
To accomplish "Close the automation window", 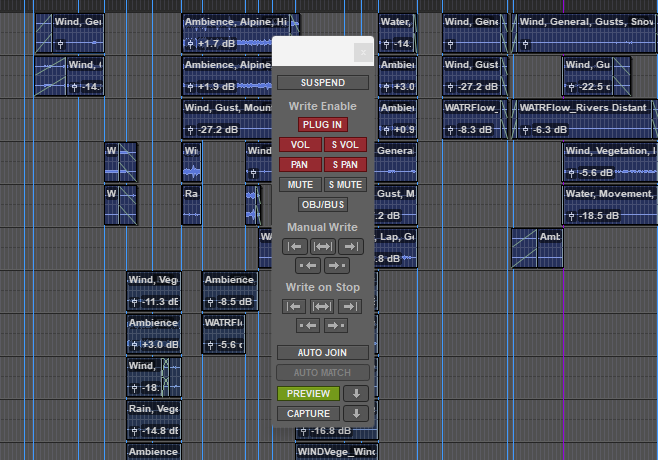I will (x=363, y=52).
